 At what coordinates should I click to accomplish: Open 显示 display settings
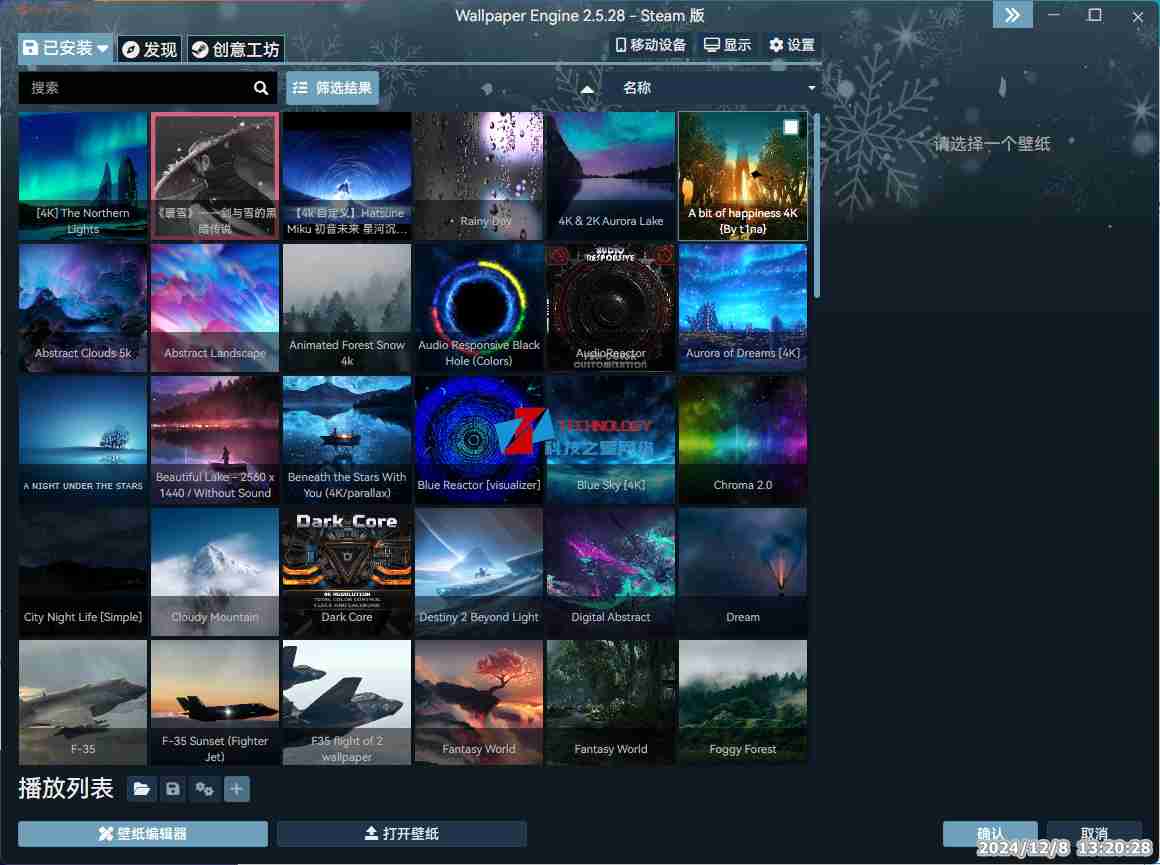tap(727, 45)
